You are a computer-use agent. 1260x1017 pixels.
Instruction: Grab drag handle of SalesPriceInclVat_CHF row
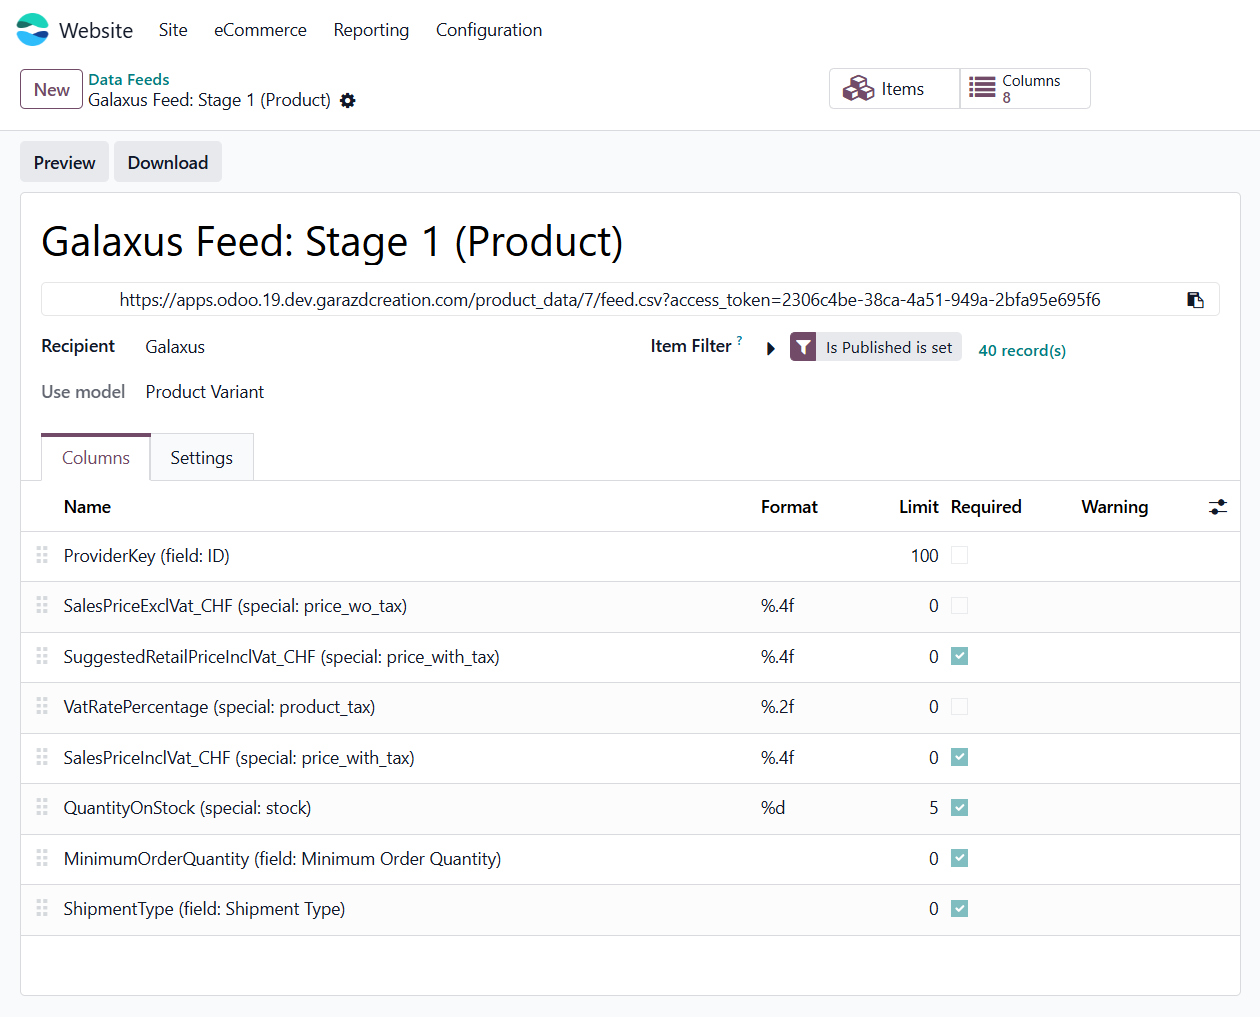click(42, 757)
